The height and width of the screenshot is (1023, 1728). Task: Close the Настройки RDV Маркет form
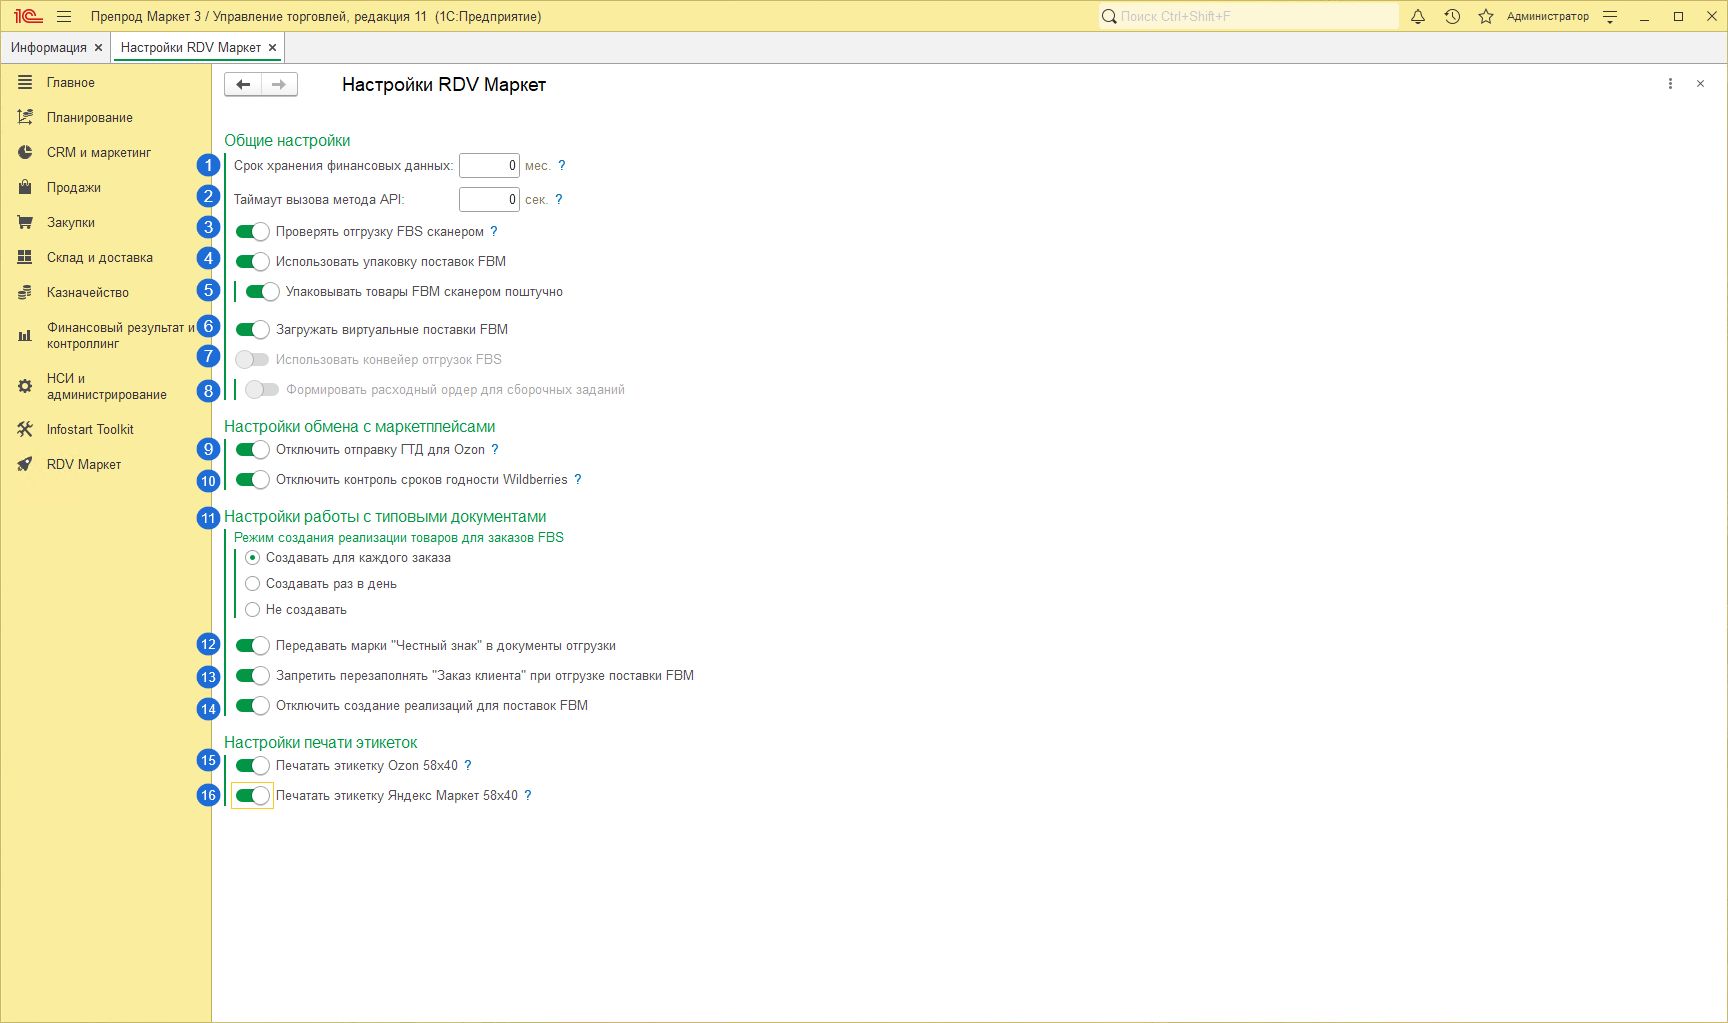point(1700,84)
